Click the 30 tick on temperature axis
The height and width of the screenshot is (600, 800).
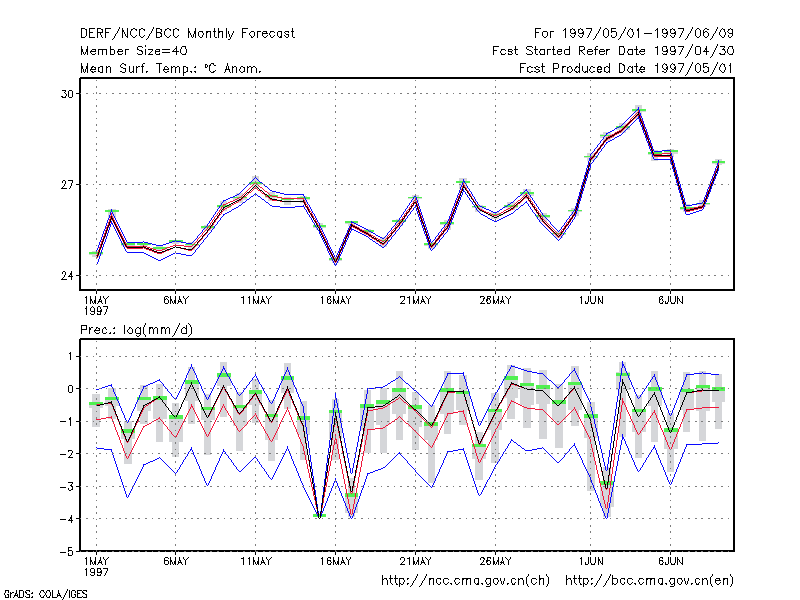click(x=68, y=94)
